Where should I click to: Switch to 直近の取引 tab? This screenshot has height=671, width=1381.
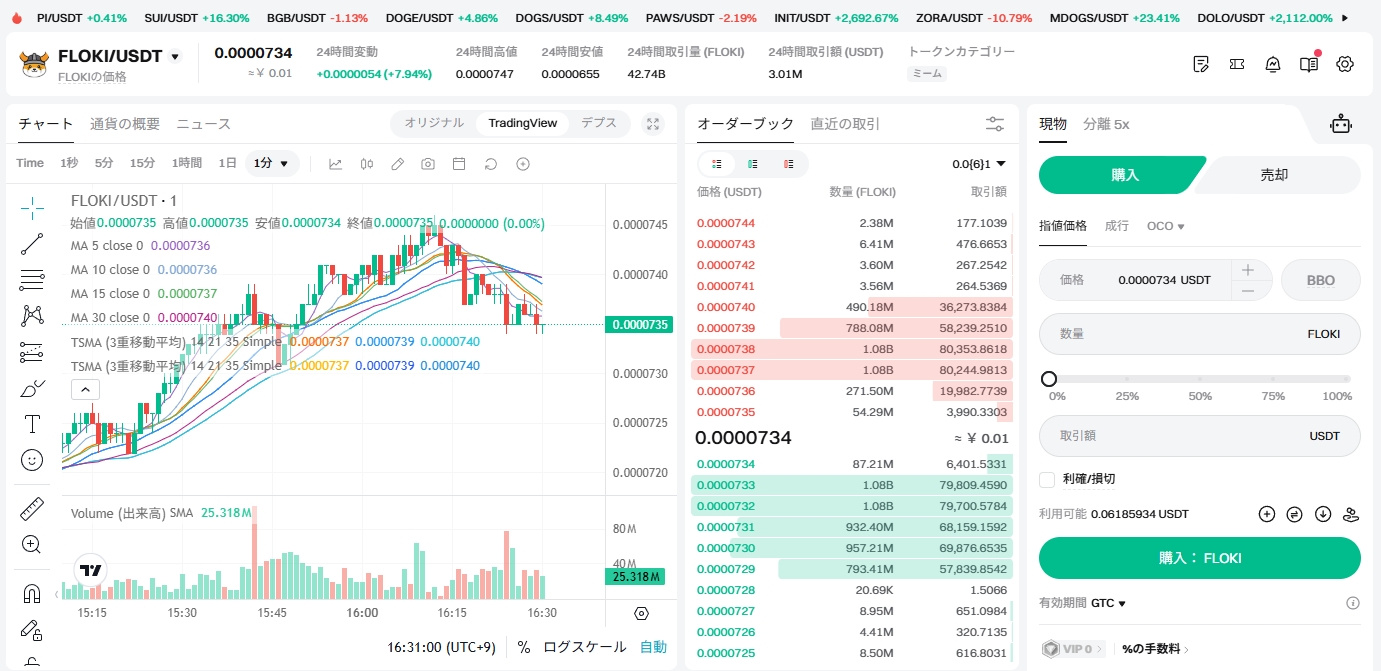(x=845, y=124)
